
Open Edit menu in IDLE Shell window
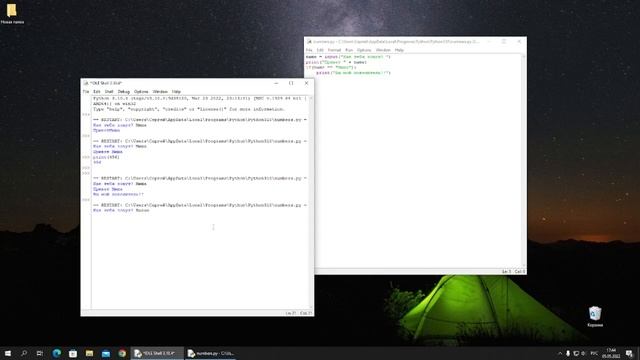point(97,92)
